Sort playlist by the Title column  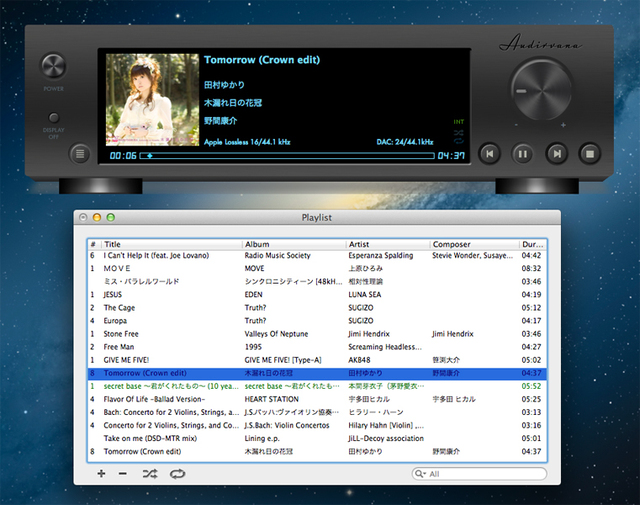[x=170, y=244]
